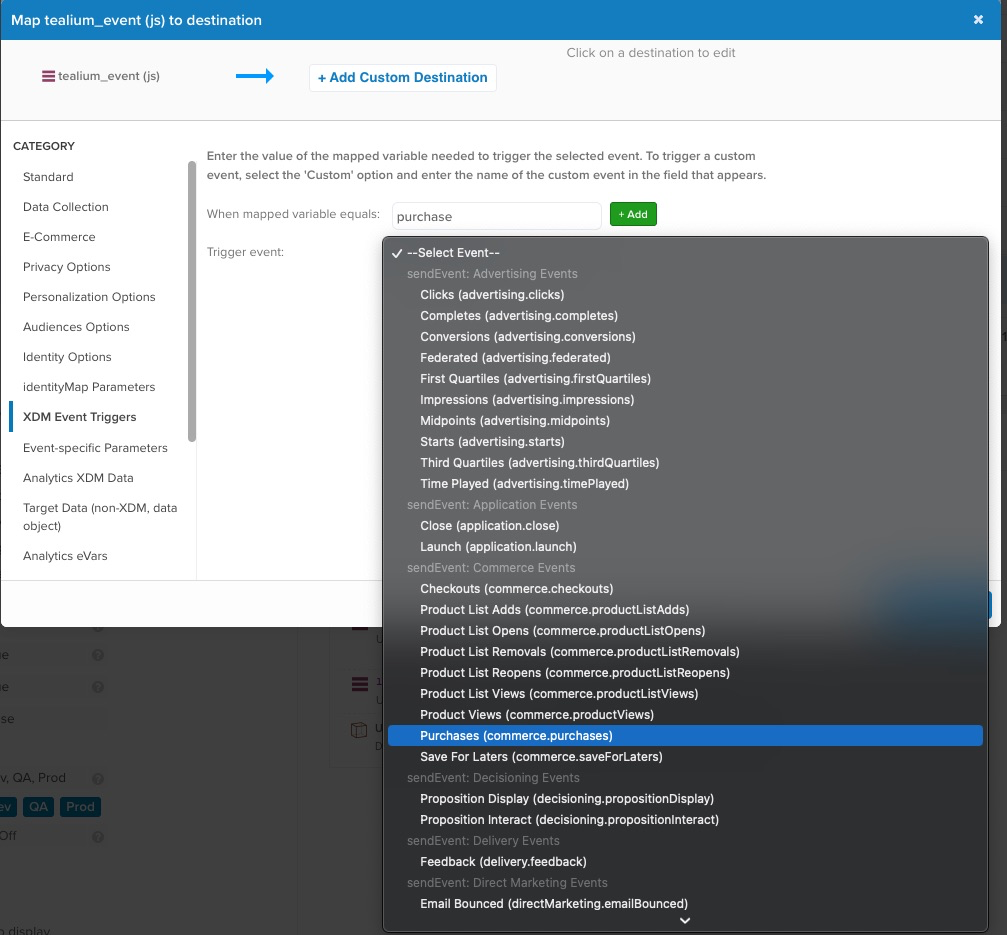The height and width of the screenshot is (935, 1007).
Task: Close the mapping dialog with X icon
Action: click(x=978, y=20)
